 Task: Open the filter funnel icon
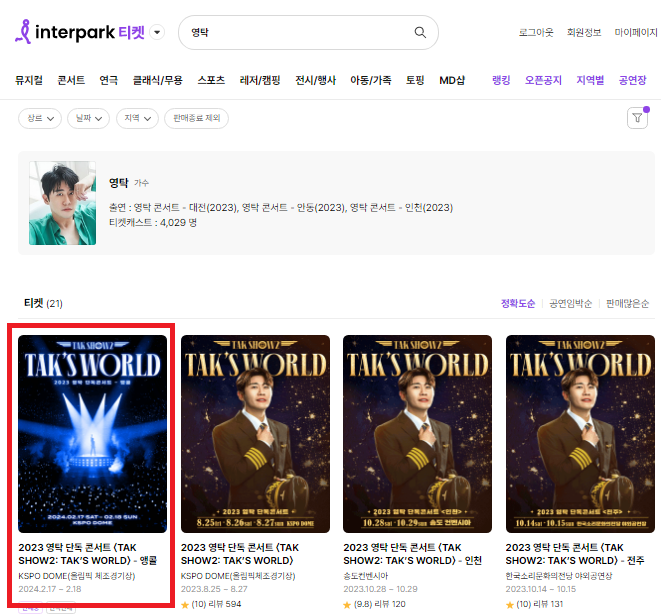pos(637,118)
